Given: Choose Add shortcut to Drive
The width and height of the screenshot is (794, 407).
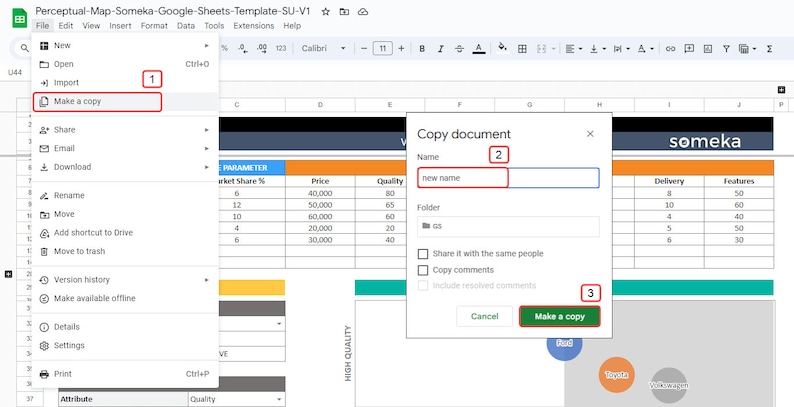Looking at the screenshot, I should tap(125, 233).
